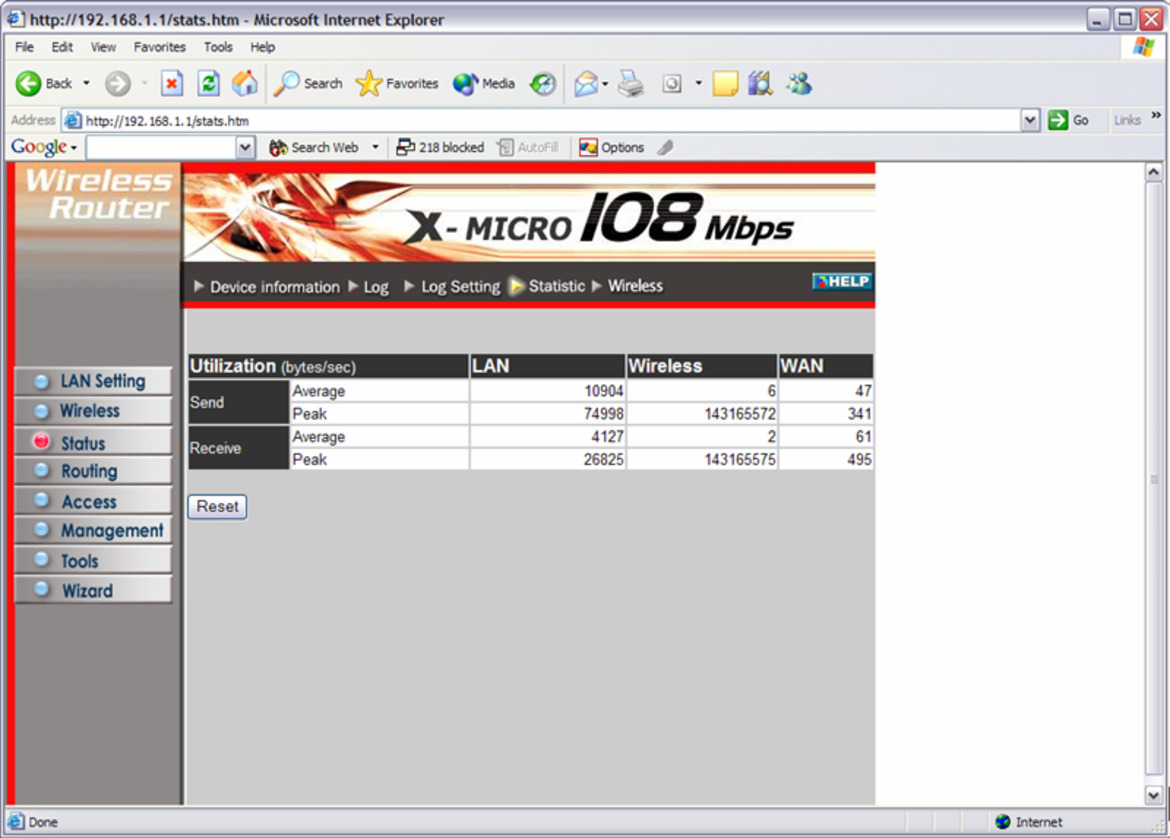The height and width of the screenshot is (838, 1170).
Task: Click the AutoFill toolbar button
Action: coord(528,148)
